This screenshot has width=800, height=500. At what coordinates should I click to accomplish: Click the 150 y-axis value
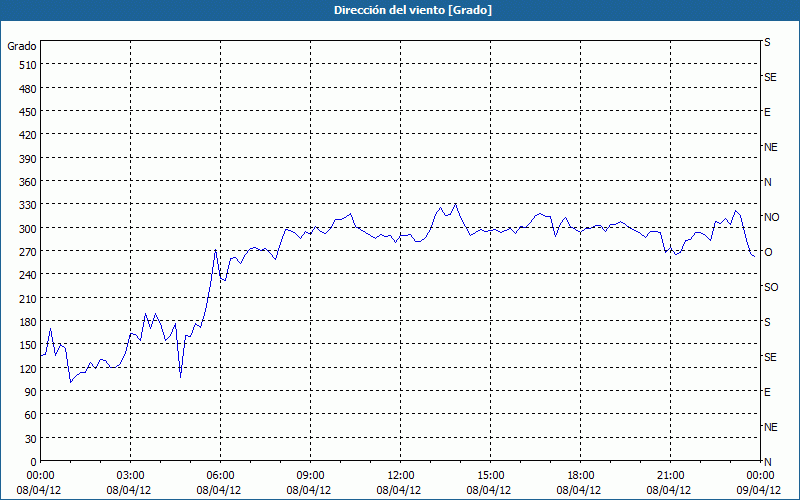point(28,345)
